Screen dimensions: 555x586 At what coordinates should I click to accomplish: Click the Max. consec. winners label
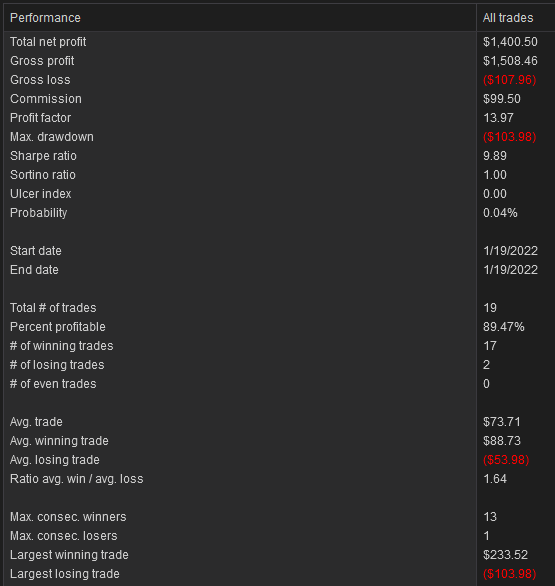pos(68,517)
